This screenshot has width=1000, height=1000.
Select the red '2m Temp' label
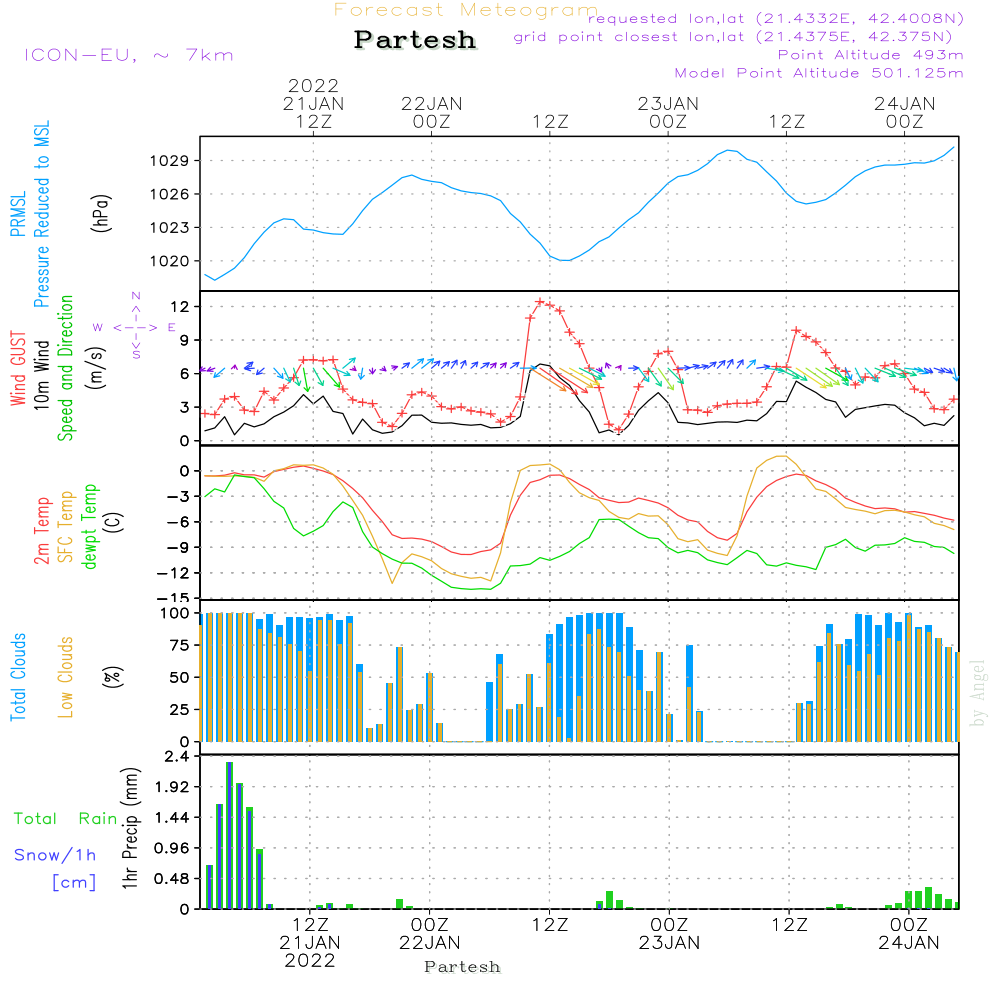point(41,531)
